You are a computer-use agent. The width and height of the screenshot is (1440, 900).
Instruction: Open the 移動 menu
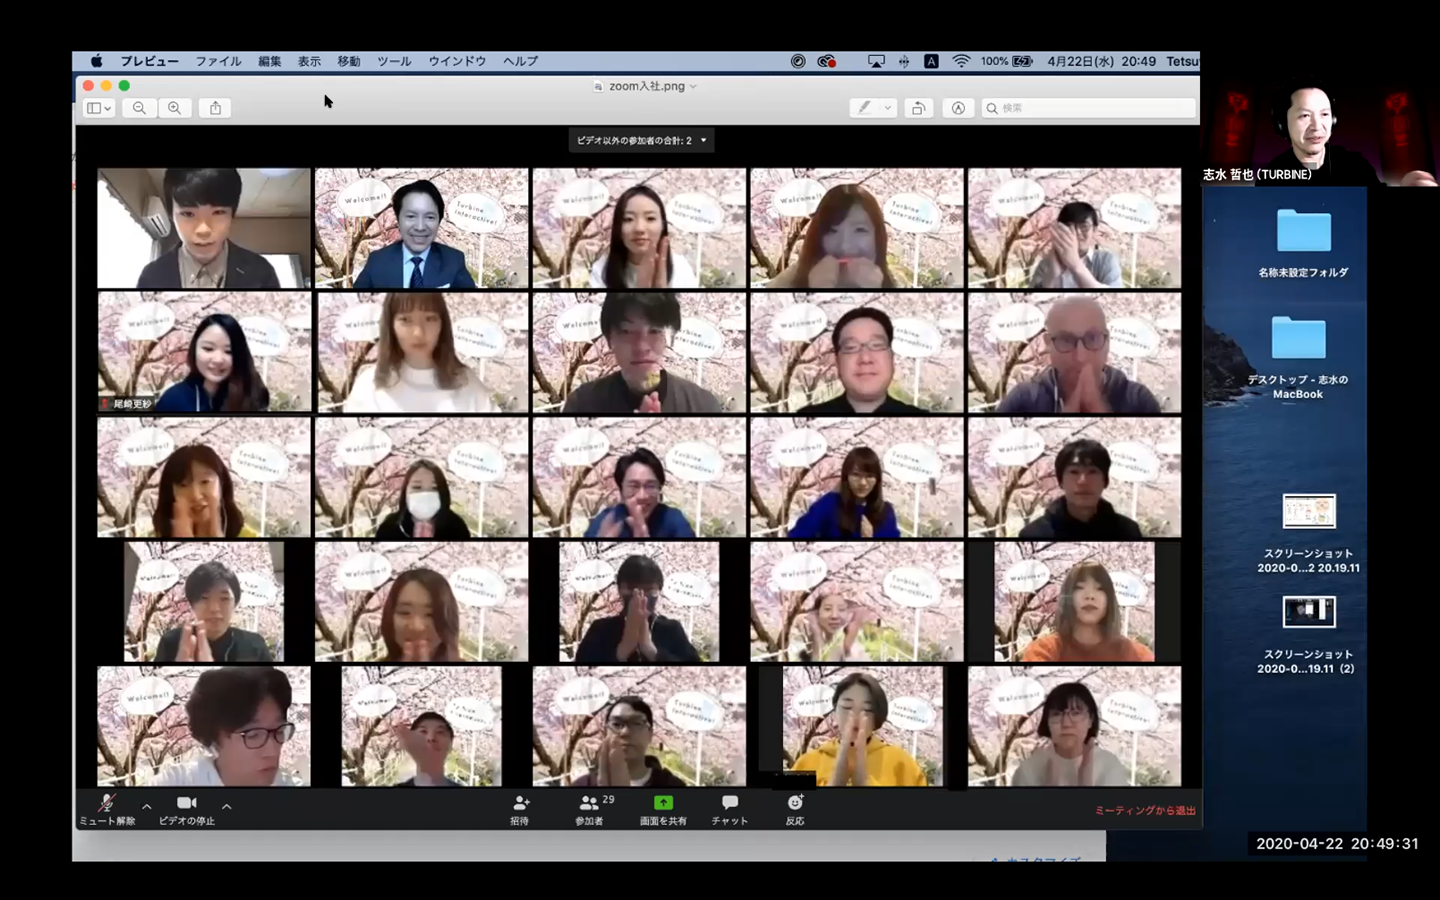tap(349, 61)
